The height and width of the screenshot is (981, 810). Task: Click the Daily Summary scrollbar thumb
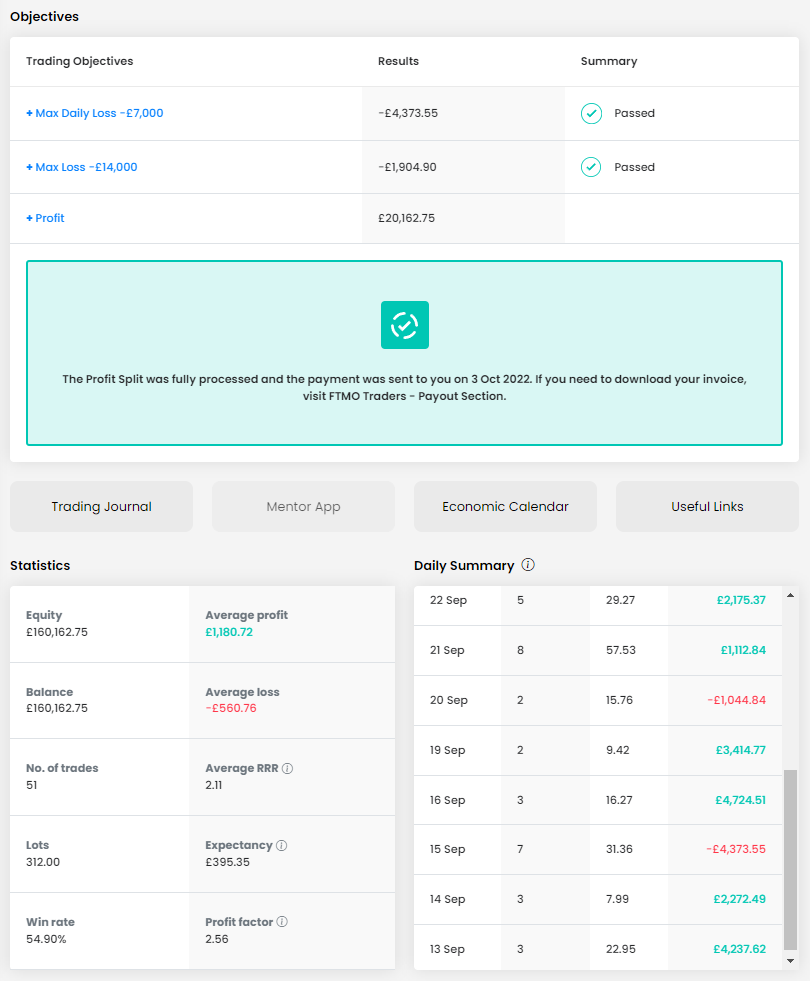(x=791, y=860)
